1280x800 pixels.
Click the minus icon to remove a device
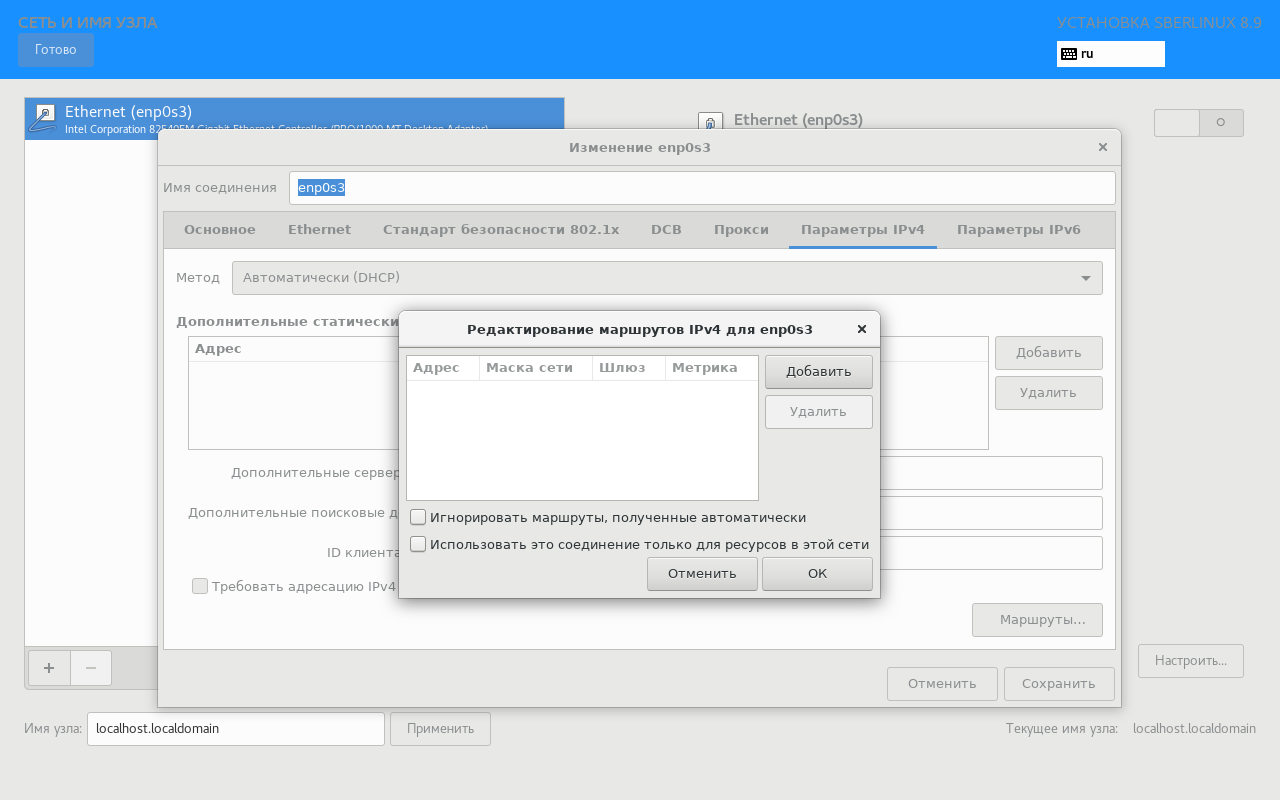91,668
